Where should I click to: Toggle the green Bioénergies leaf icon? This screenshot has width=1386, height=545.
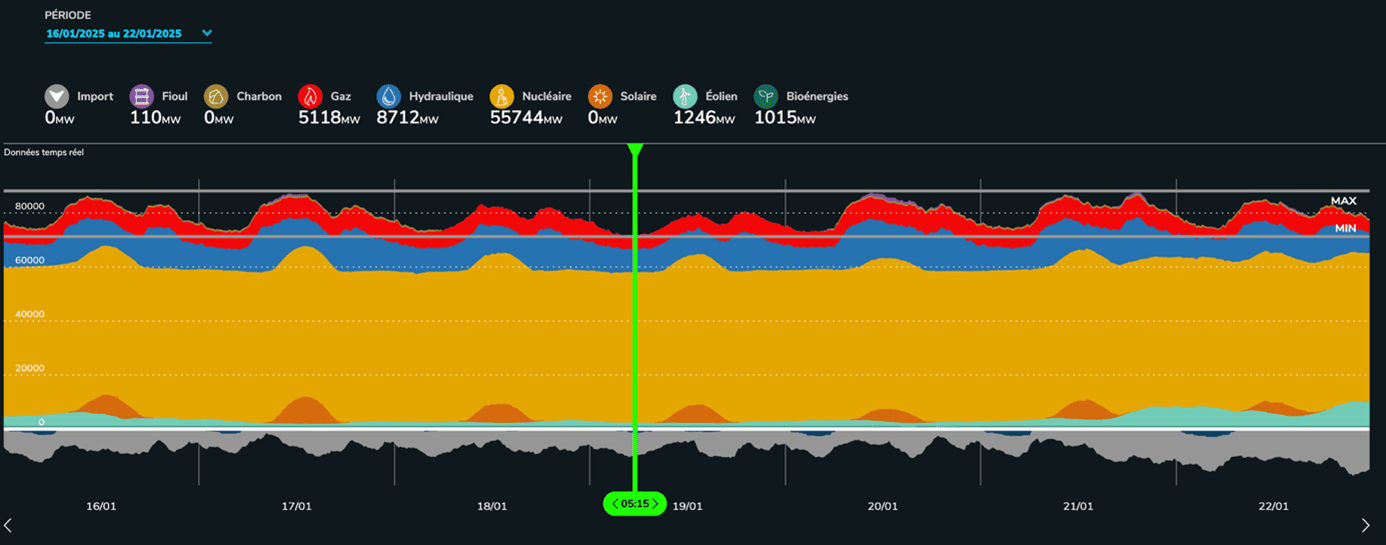(766, 96)
